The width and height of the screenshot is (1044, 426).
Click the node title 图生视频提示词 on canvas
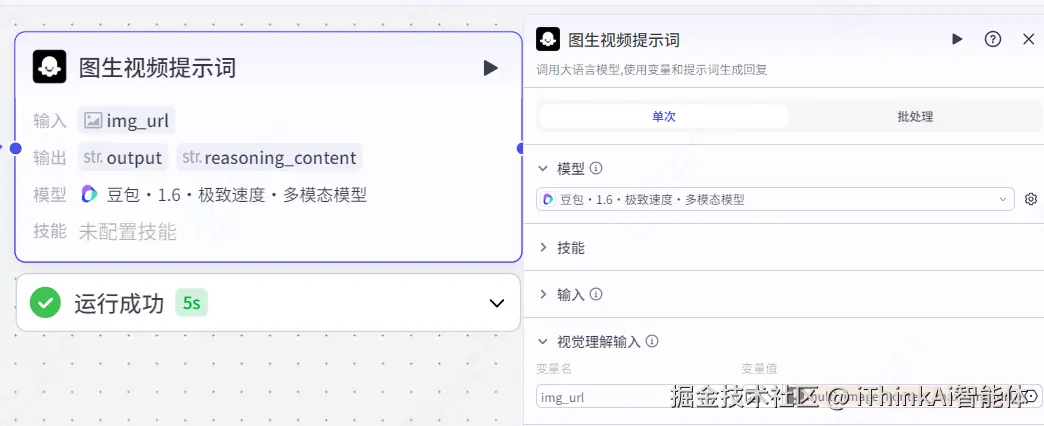[158, 67]
